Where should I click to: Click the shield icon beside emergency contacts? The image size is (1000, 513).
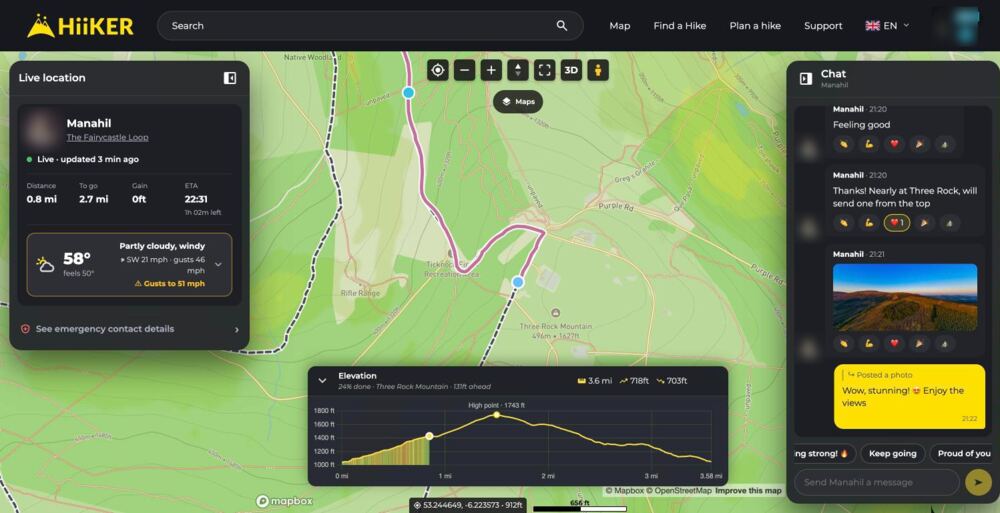coord(26,329)
